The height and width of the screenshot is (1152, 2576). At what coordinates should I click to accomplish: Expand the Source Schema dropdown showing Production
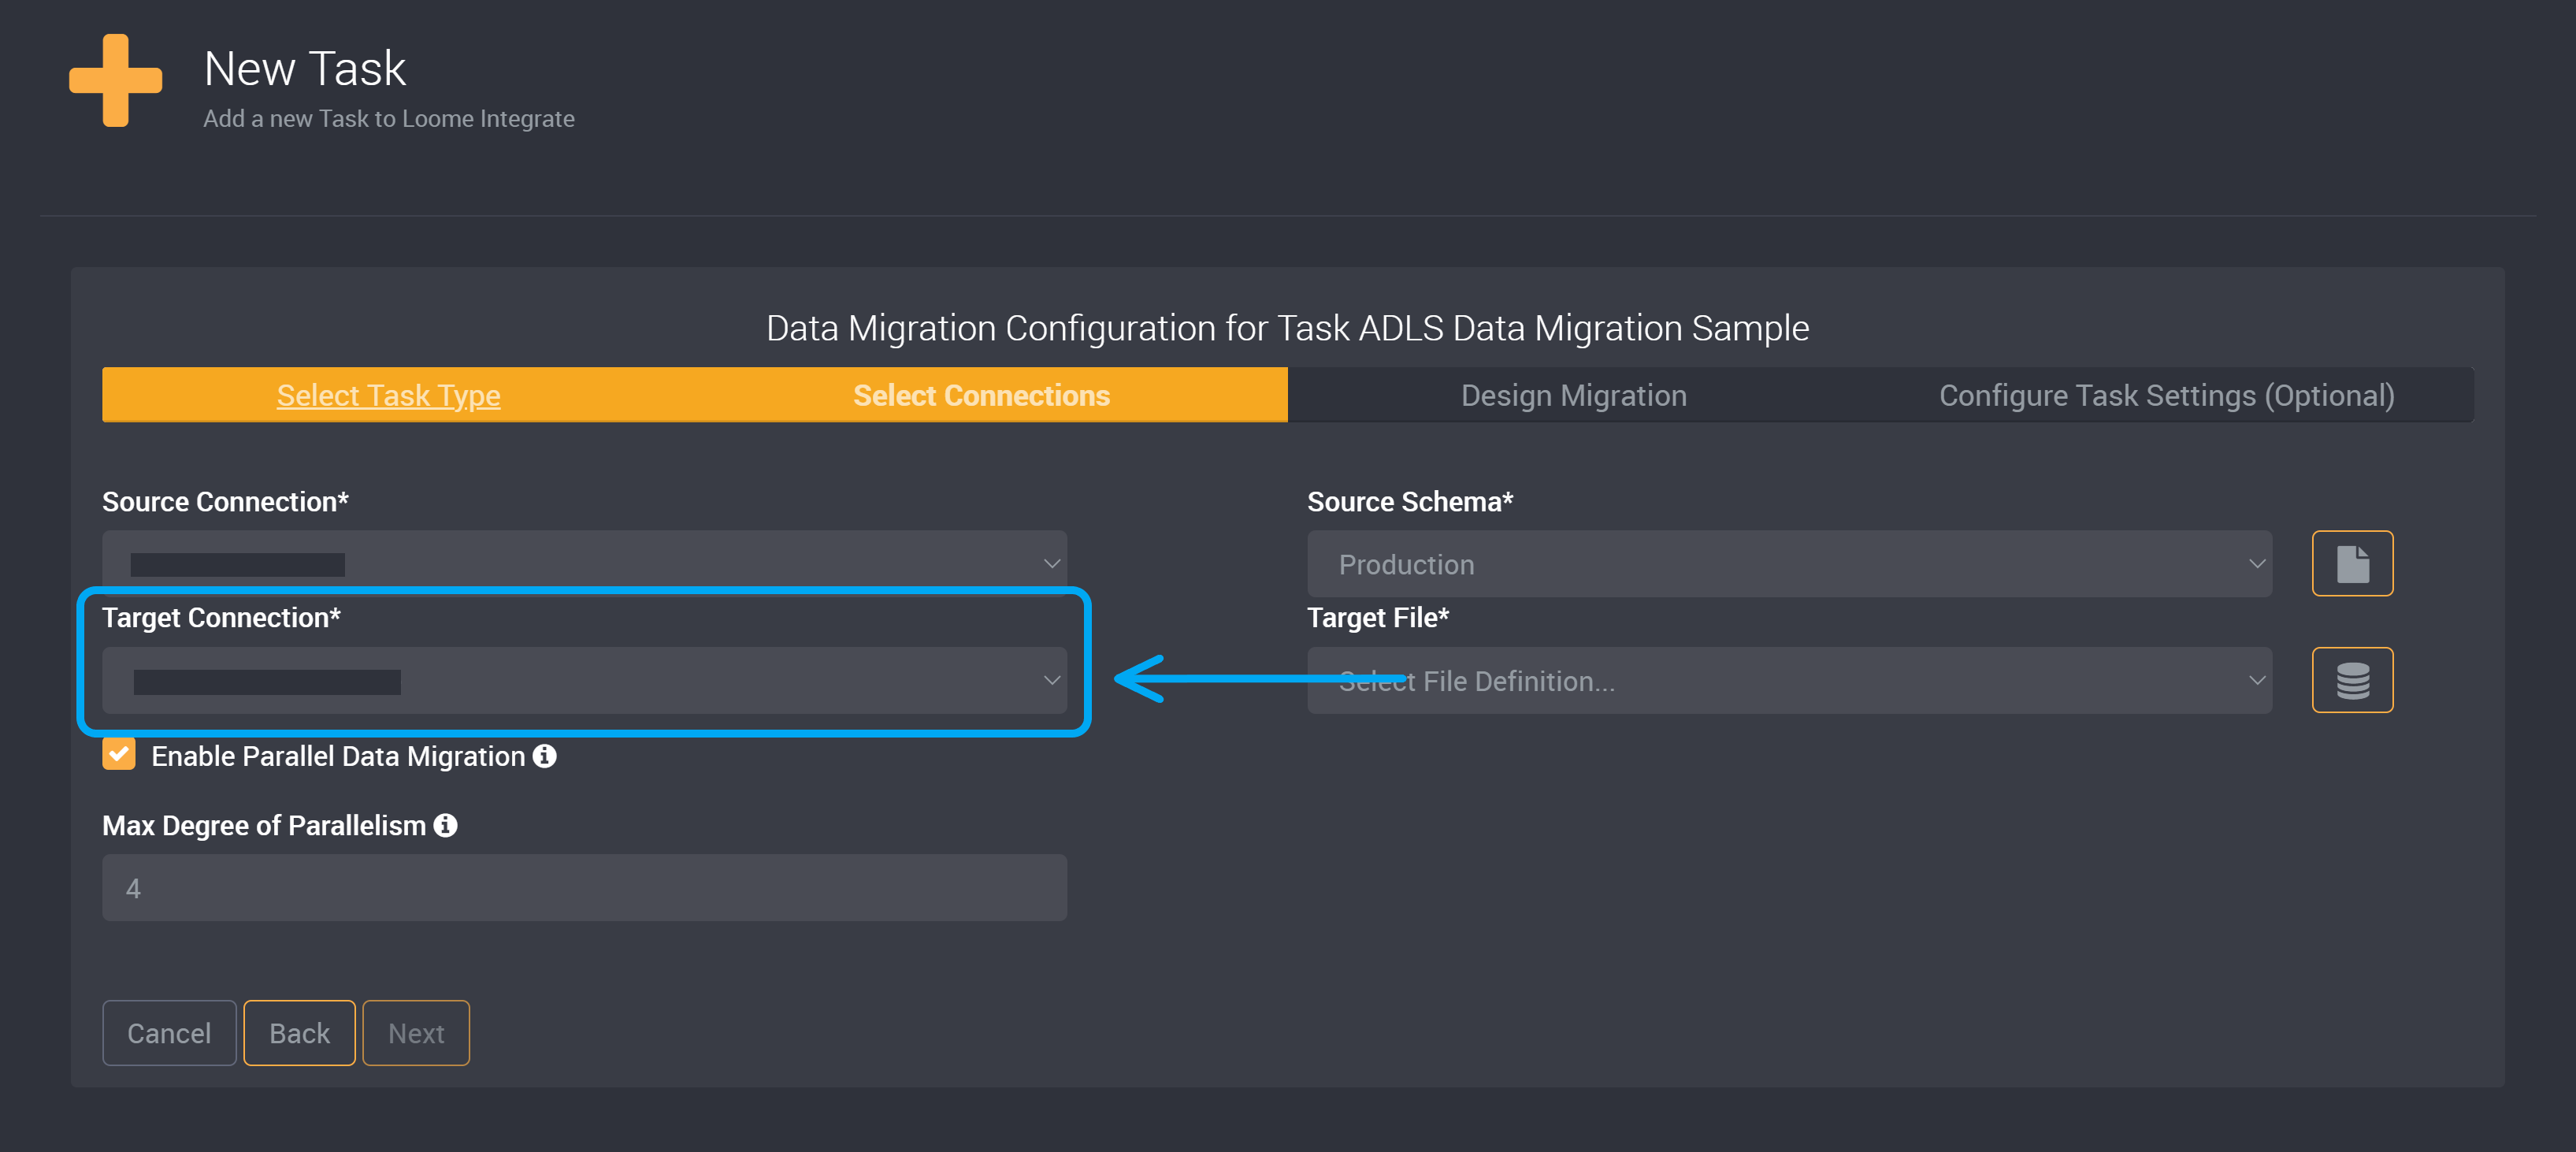(x=1789, y=564)
